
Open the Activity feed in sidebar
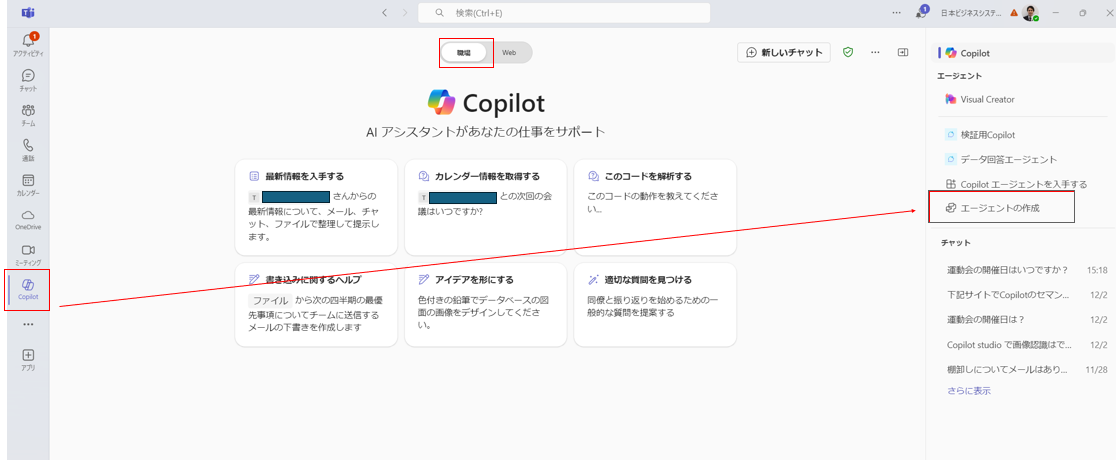click(28, 45)
